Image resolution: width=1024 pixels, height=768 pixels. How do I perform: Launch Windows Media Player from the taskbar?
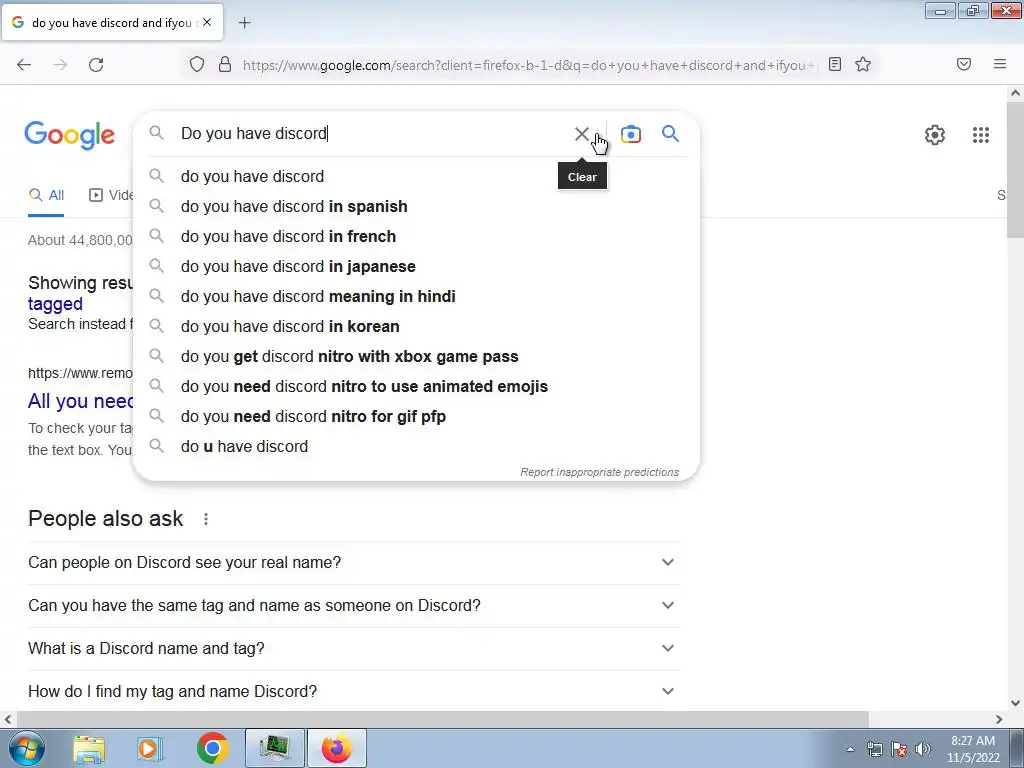click(149, 749)
